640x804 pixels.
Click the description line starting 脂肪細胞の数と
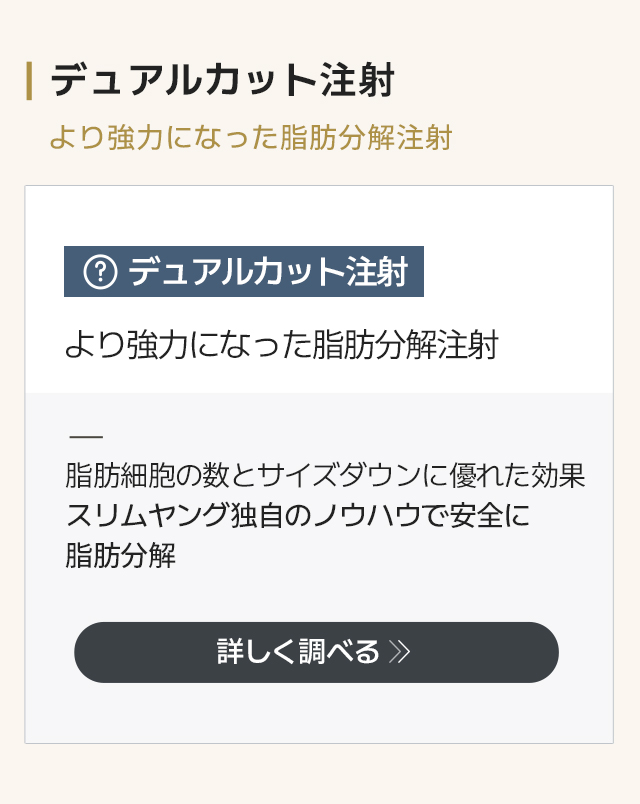pos(325,475)
